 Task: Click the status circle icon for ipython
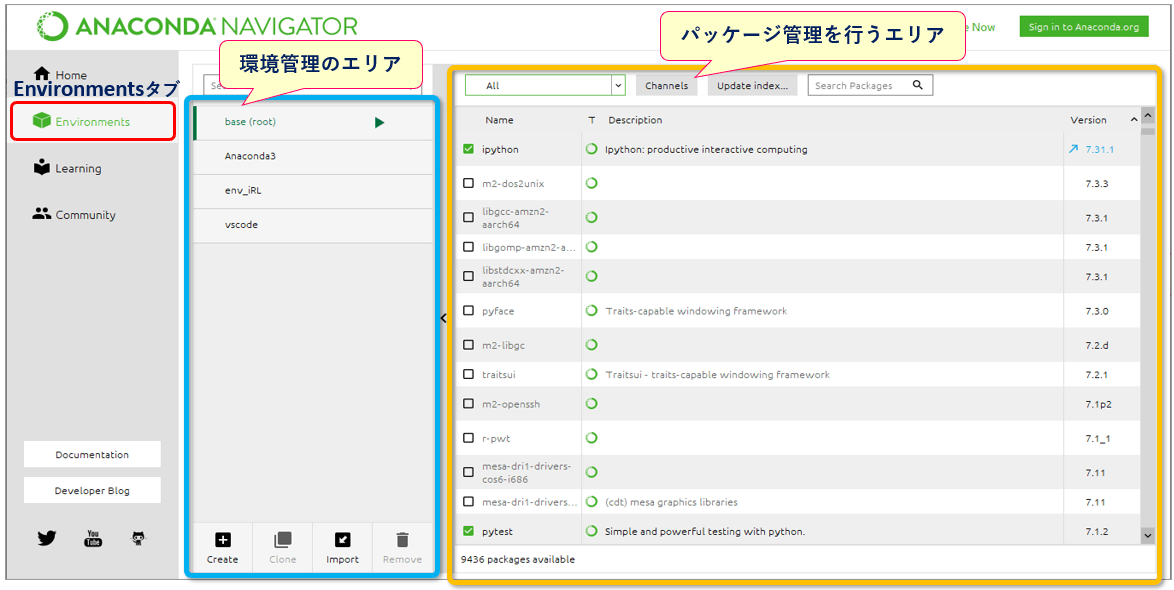591,149
